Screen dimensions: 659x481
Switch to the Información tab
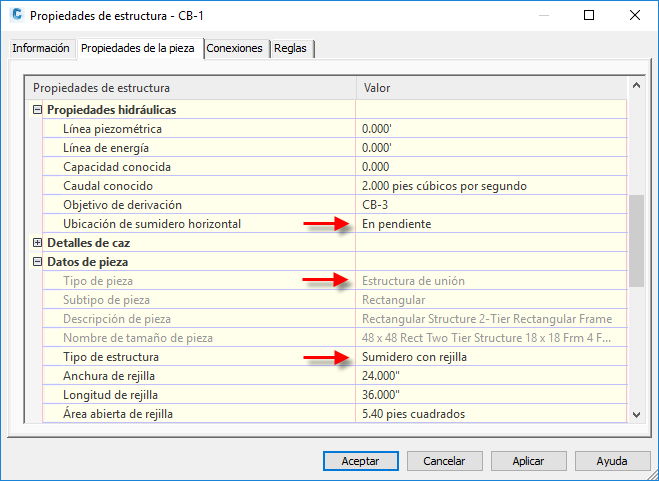coord(41,48)
